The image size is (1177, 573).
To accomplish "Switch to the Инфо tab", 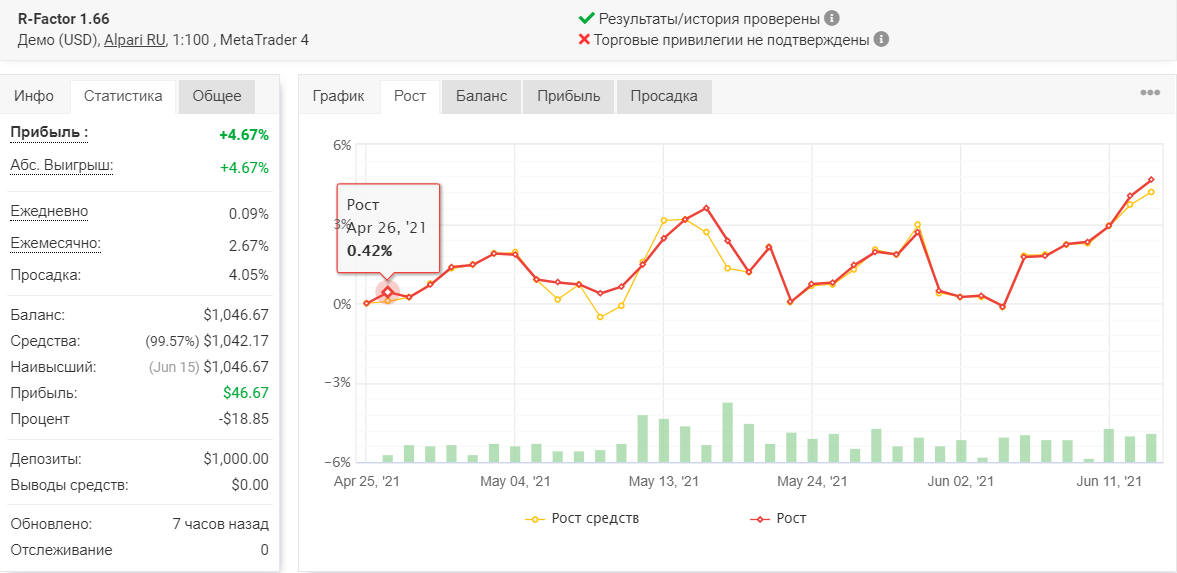I will (x=35, y=96).
